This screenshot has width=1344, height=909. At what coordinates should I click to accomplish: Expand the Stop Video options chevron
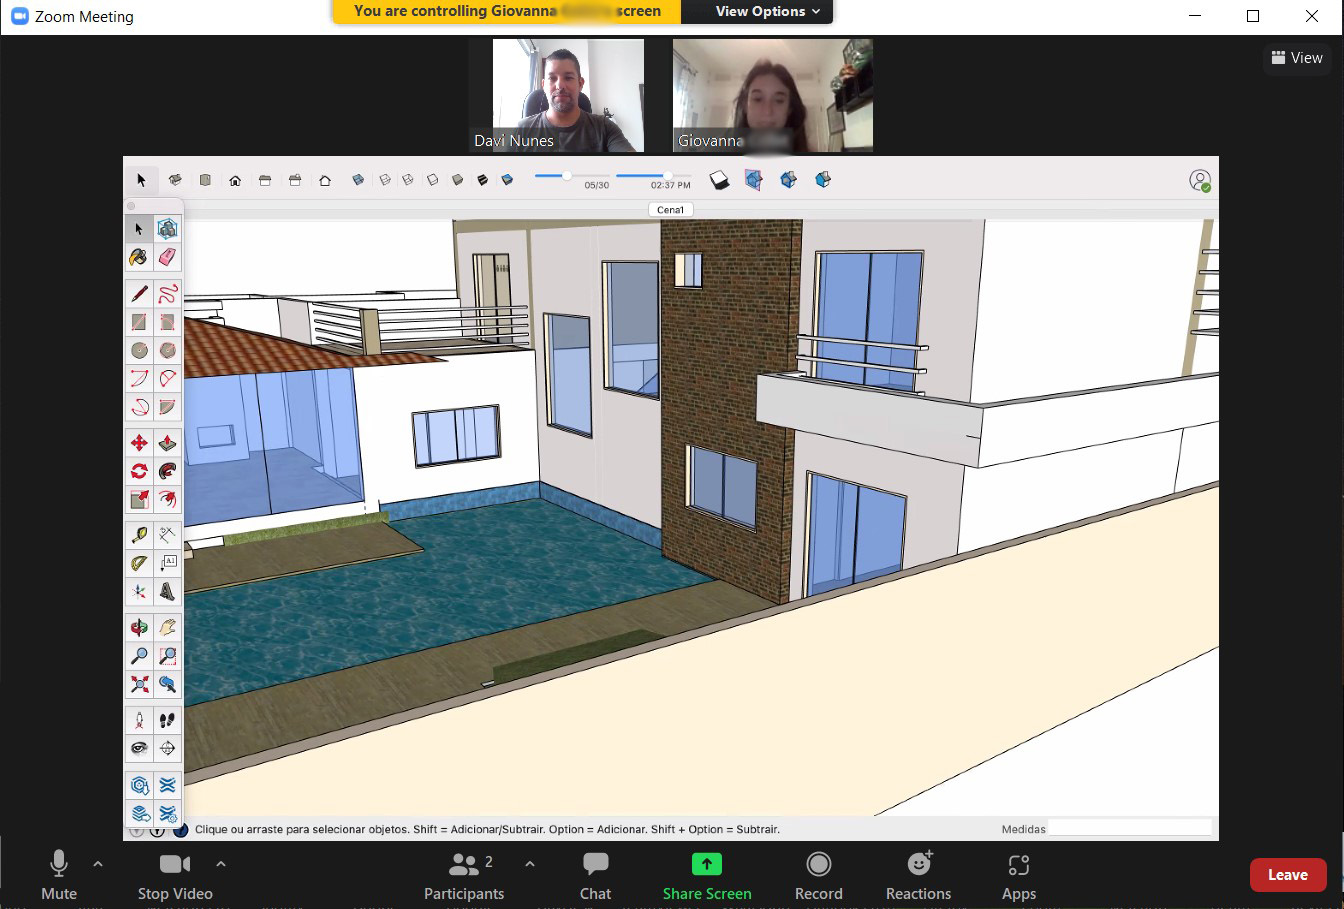(220, 863)
